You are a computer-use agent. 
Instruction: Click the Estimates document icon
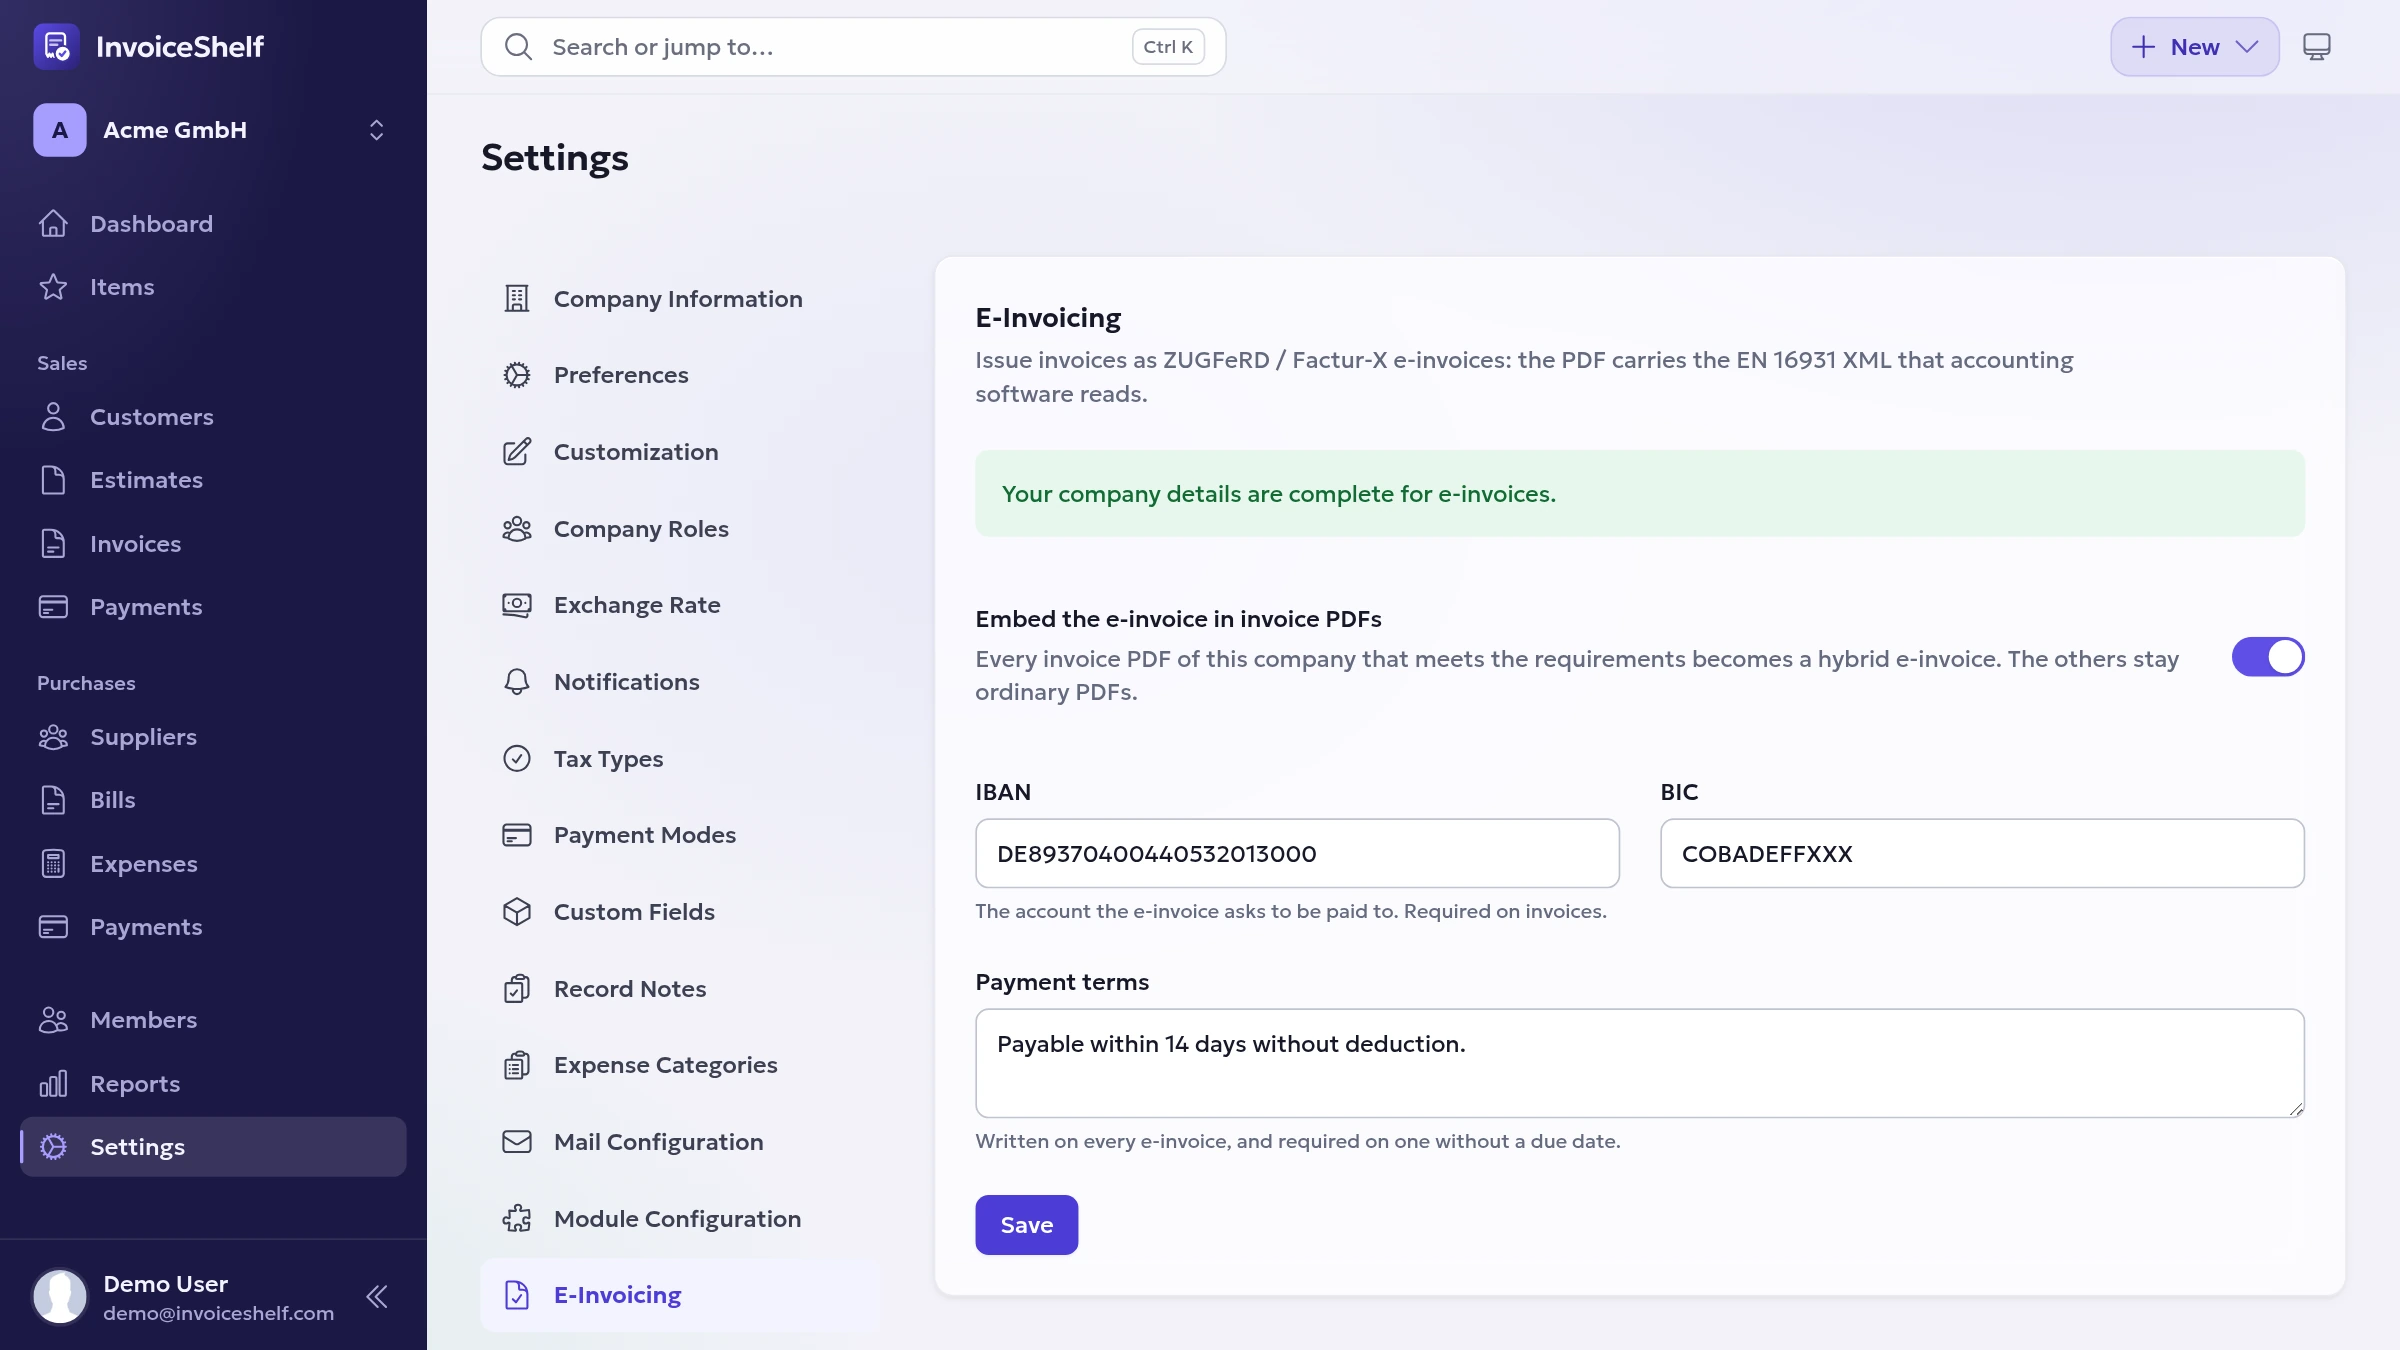[53, 480]
